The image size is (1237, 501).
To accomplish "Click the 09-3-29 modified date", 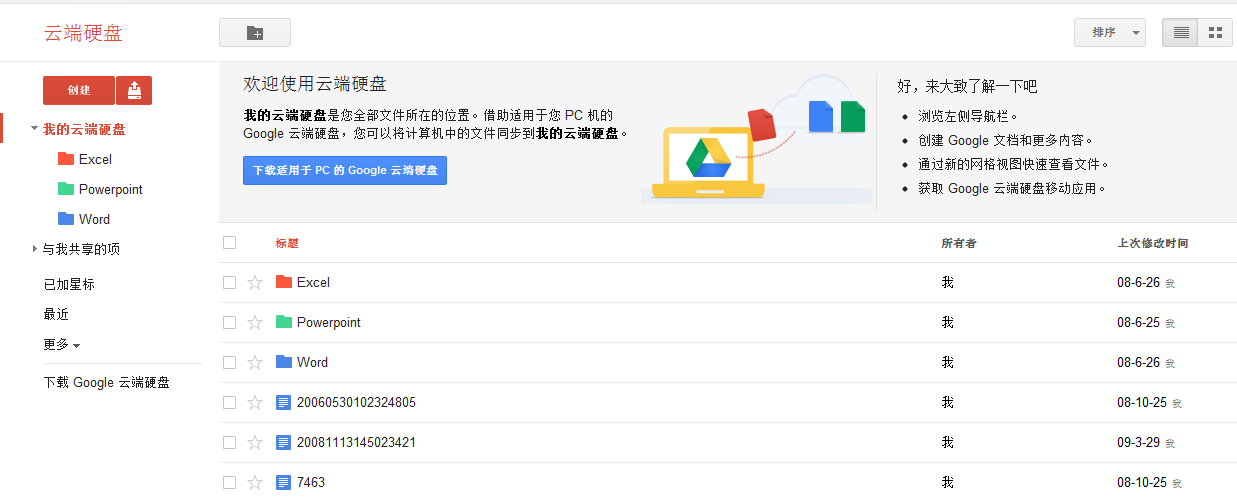I will click(x=1139, y=442).
